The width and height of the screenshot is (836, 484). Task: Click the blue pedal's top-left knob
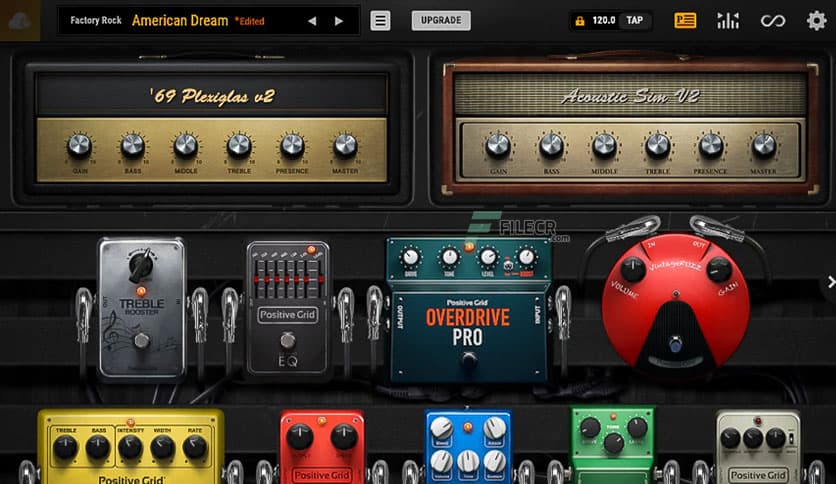(x=441, y=427)
